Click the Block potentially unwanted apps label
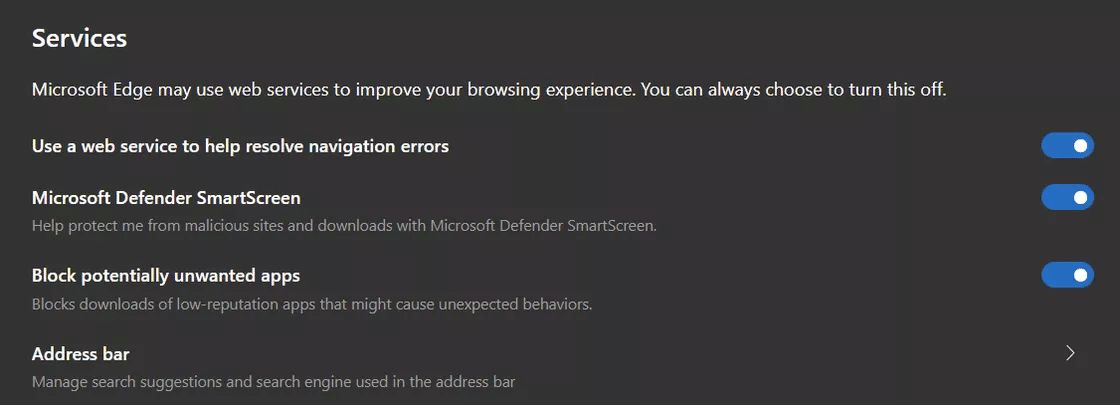Viewport: 1120px width, 405px height. (x=166, y=276)
